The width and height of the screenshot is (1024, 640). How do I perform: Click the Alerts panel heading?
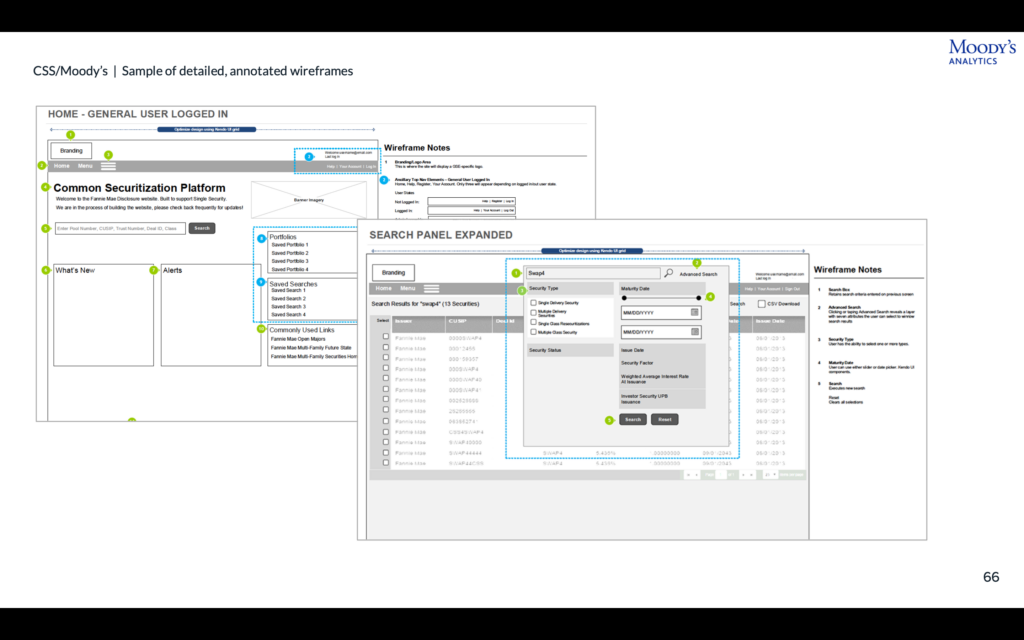click(172, 270)
